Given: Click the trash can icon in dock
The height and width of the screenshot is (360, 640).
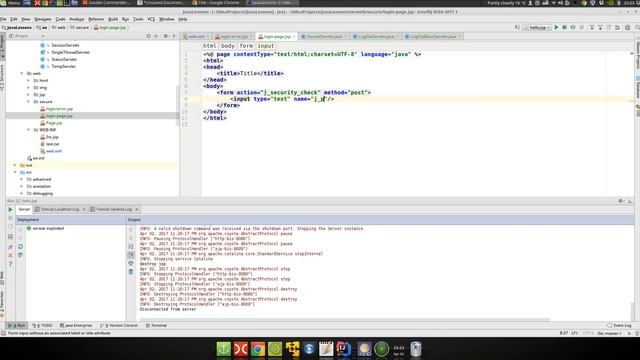Looking at the screenshot, I should pos(416,349).
